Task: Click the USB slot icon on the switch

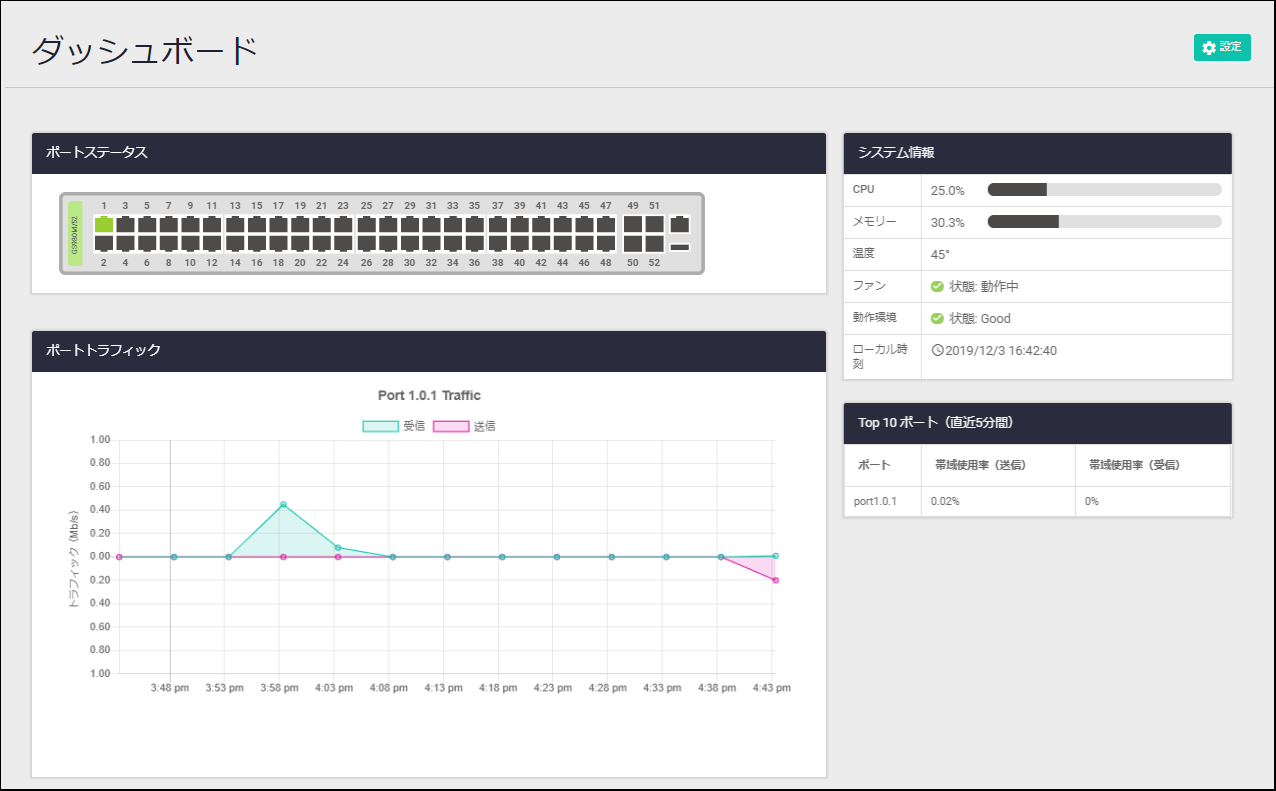Action: pyautogui.click(x=680, y=247)
